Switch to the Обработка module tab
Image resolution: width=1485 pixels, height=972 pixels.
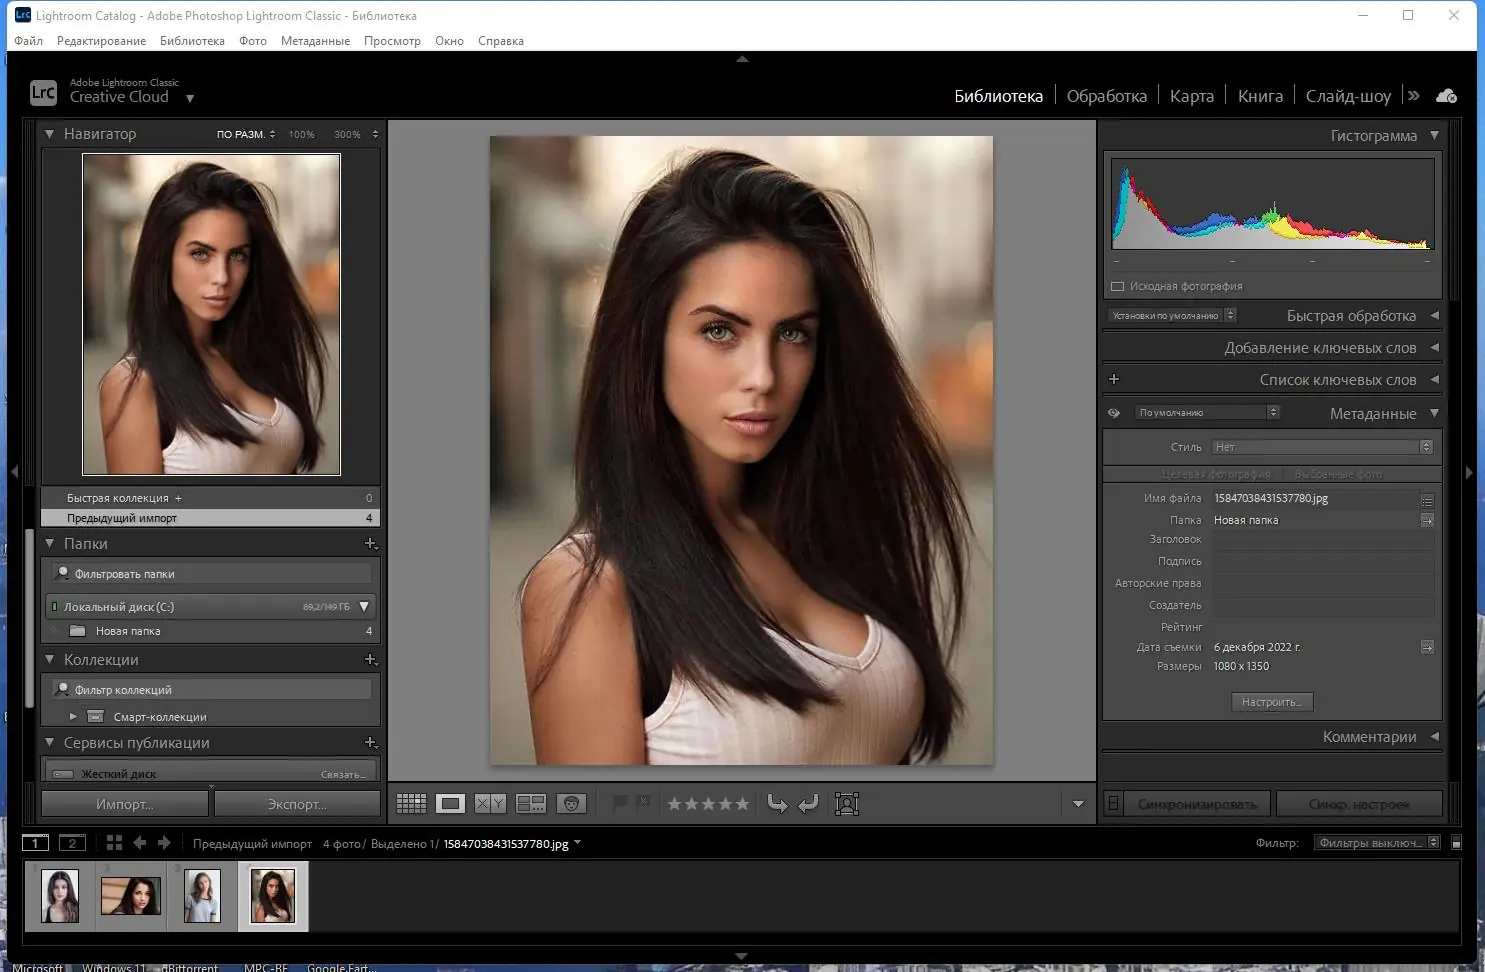click(x=1106, y=96)
